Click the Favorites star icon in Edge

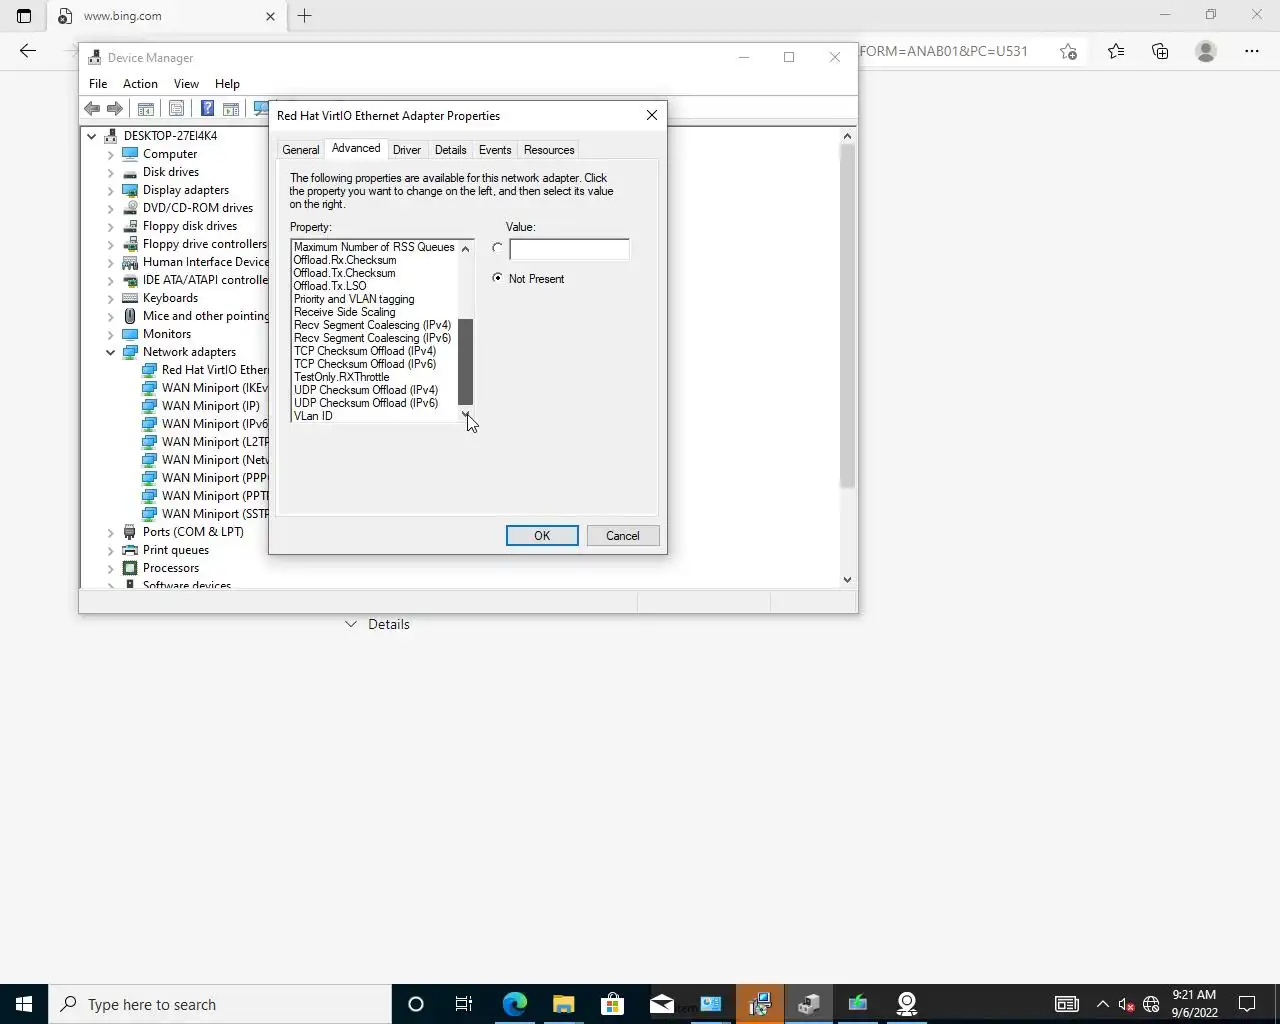point(1116,51)
